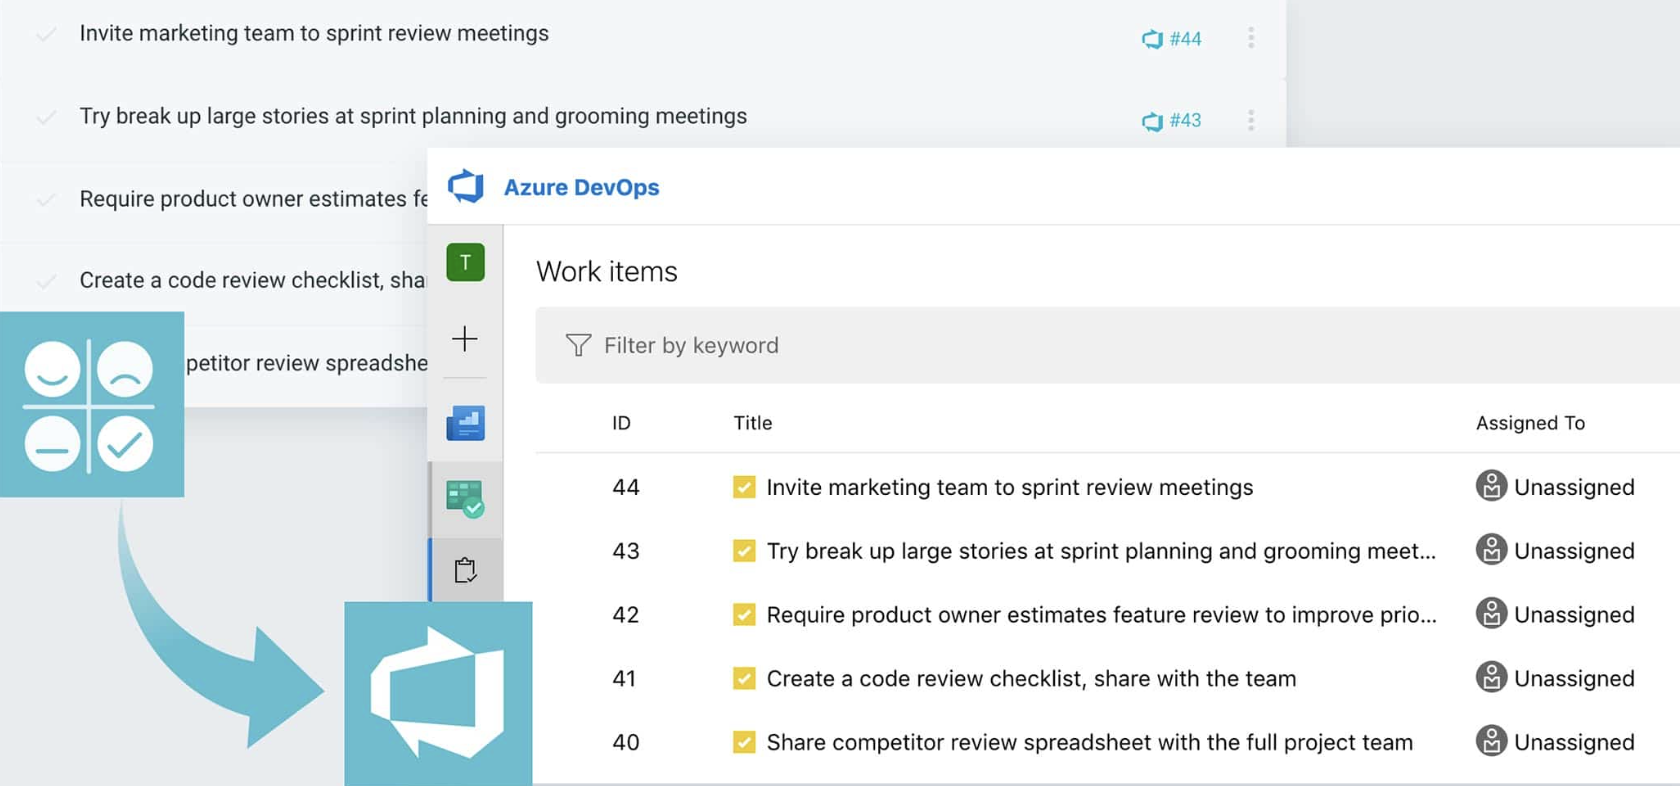The image size is (1680, 786).
Task: Sort by the Title column header
Action: click(752, 423)
